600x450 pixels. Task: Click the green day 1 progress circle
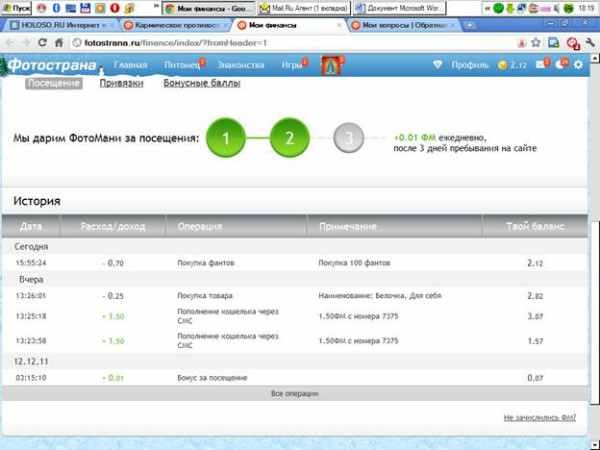(x=226, y=138)
